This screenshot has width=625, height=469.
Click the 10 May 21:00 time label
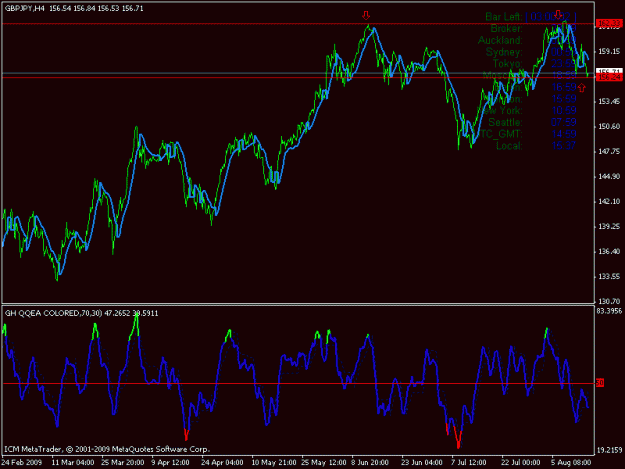(x=273, y=462)
